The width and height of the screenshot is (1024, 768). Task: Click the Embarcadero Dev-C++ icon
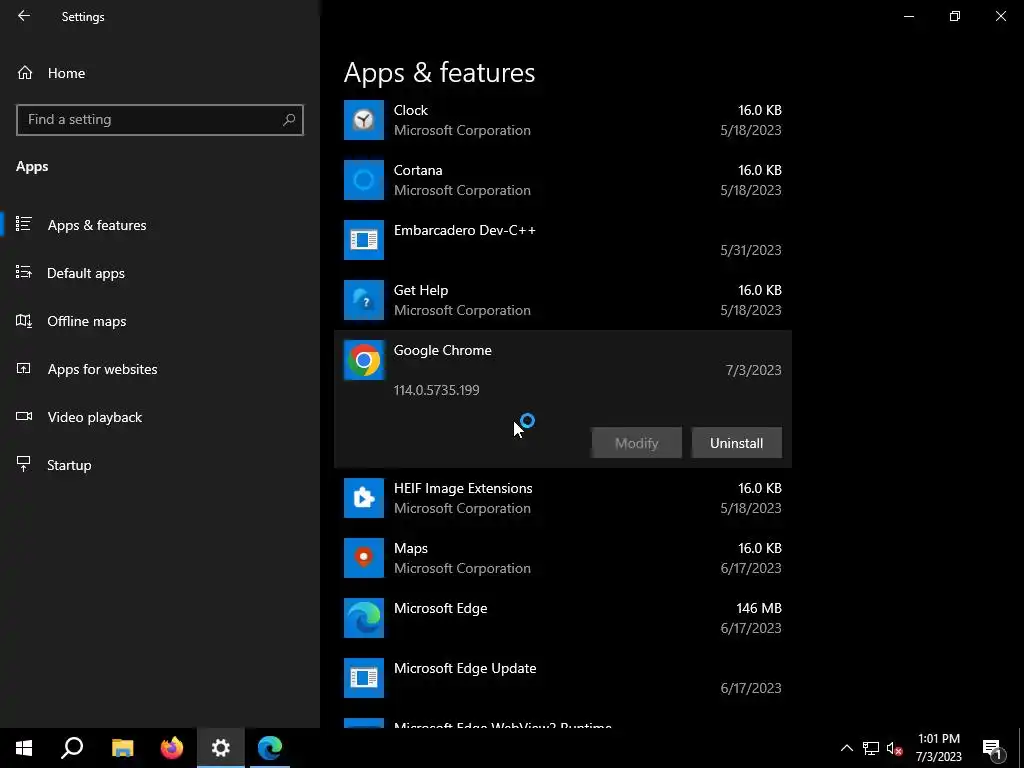364,240
